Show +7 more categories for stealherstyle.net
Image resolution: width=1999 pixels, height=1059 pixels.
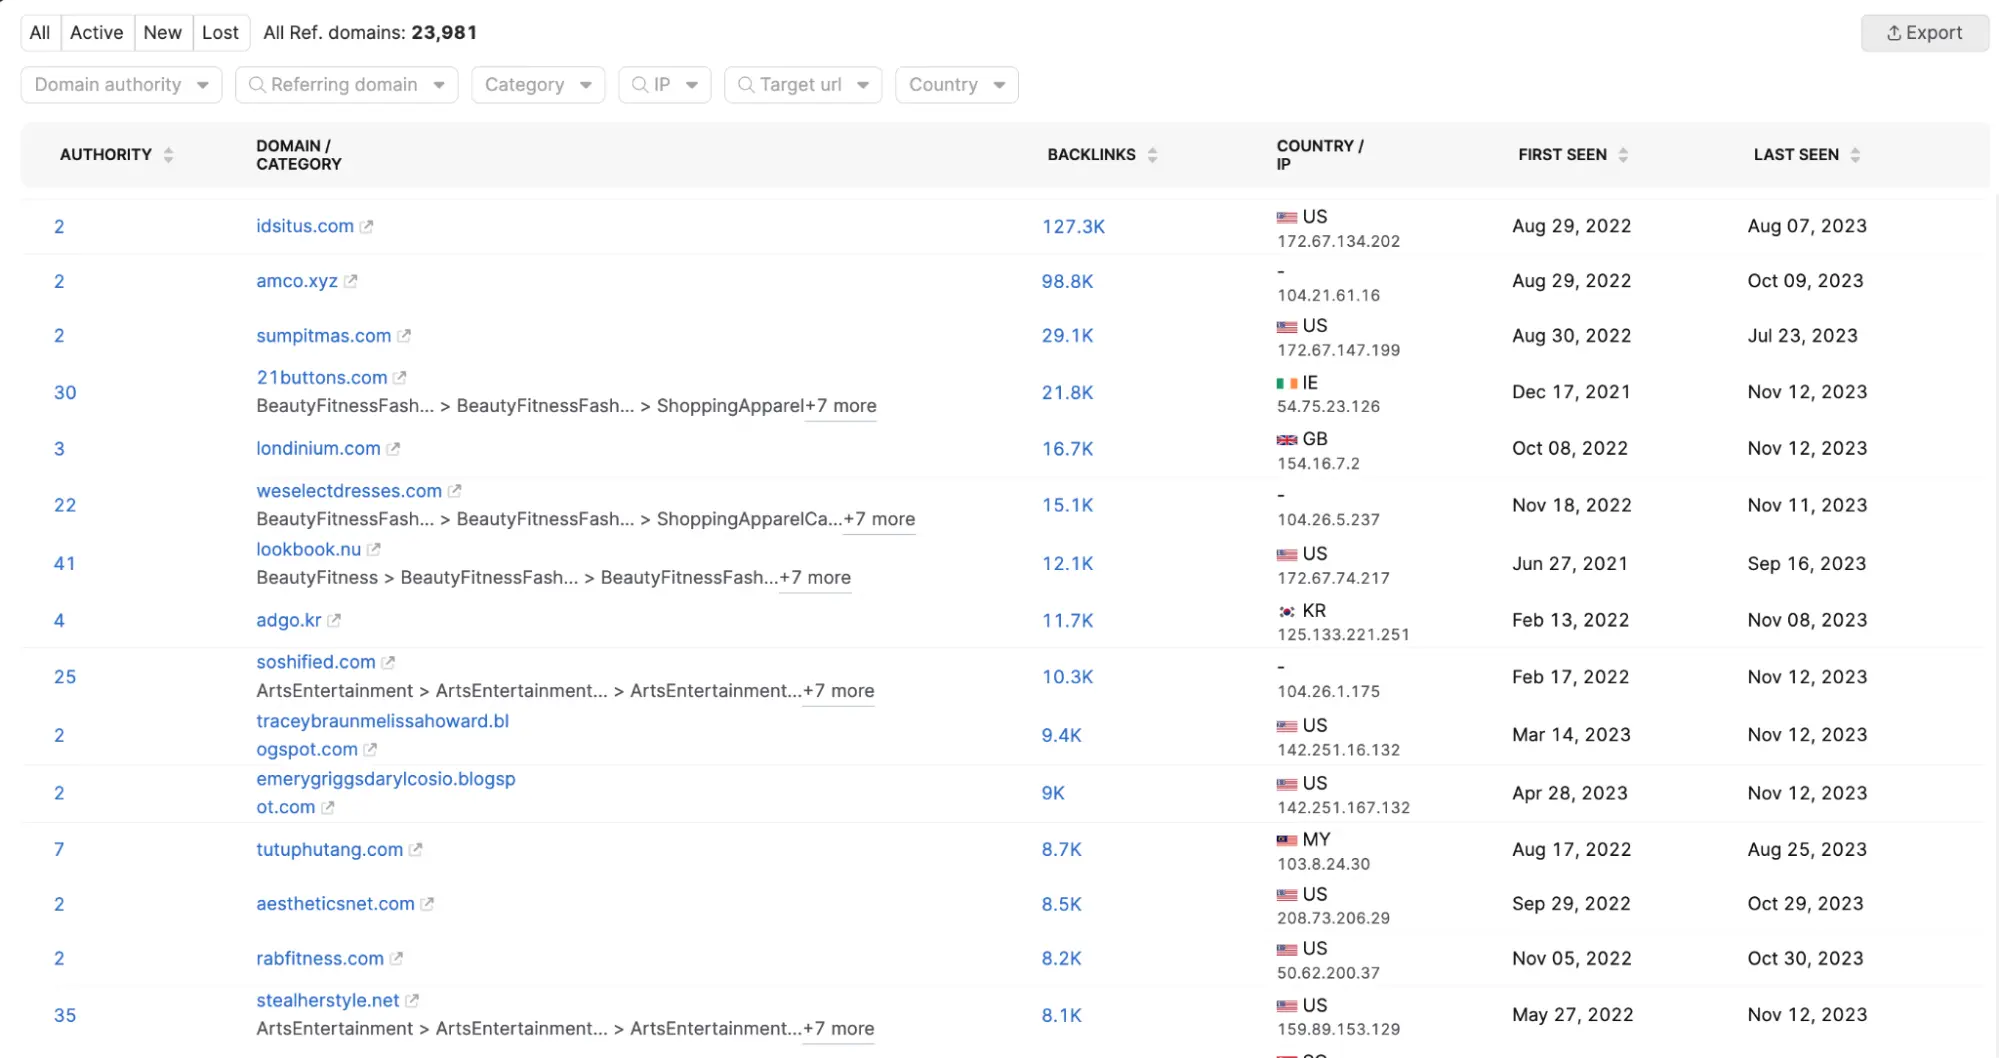(x=838, y=1029)
